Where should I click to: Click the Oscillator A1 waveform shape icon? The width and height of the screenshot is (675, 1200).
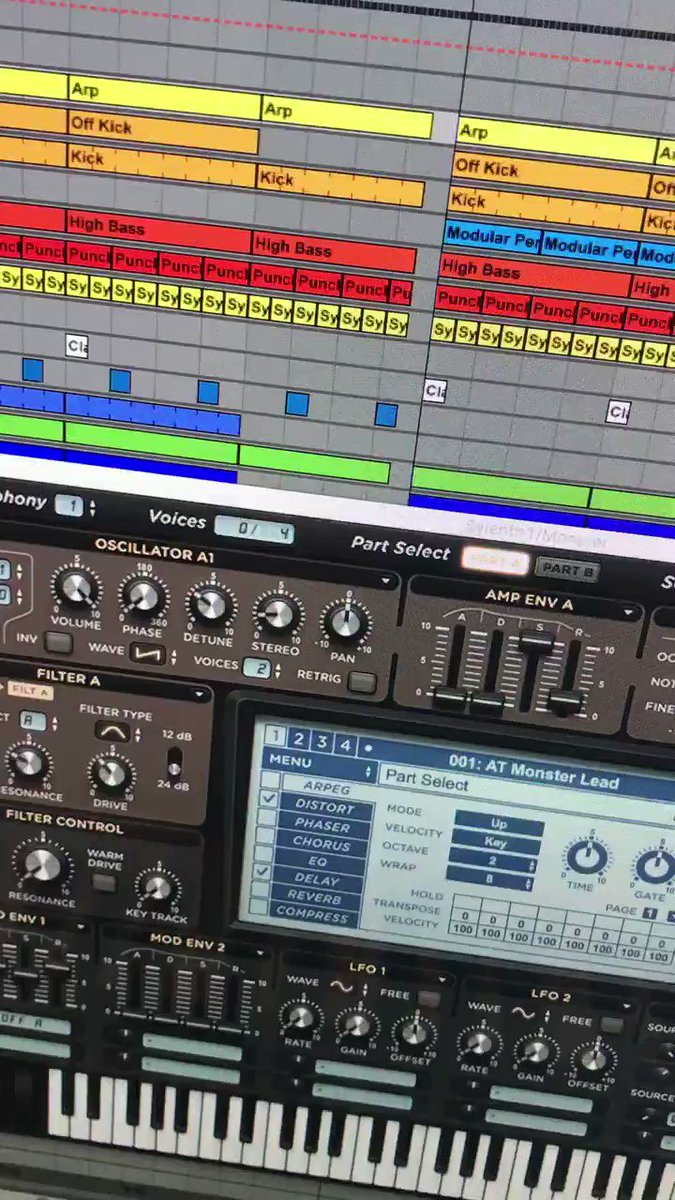146,653
